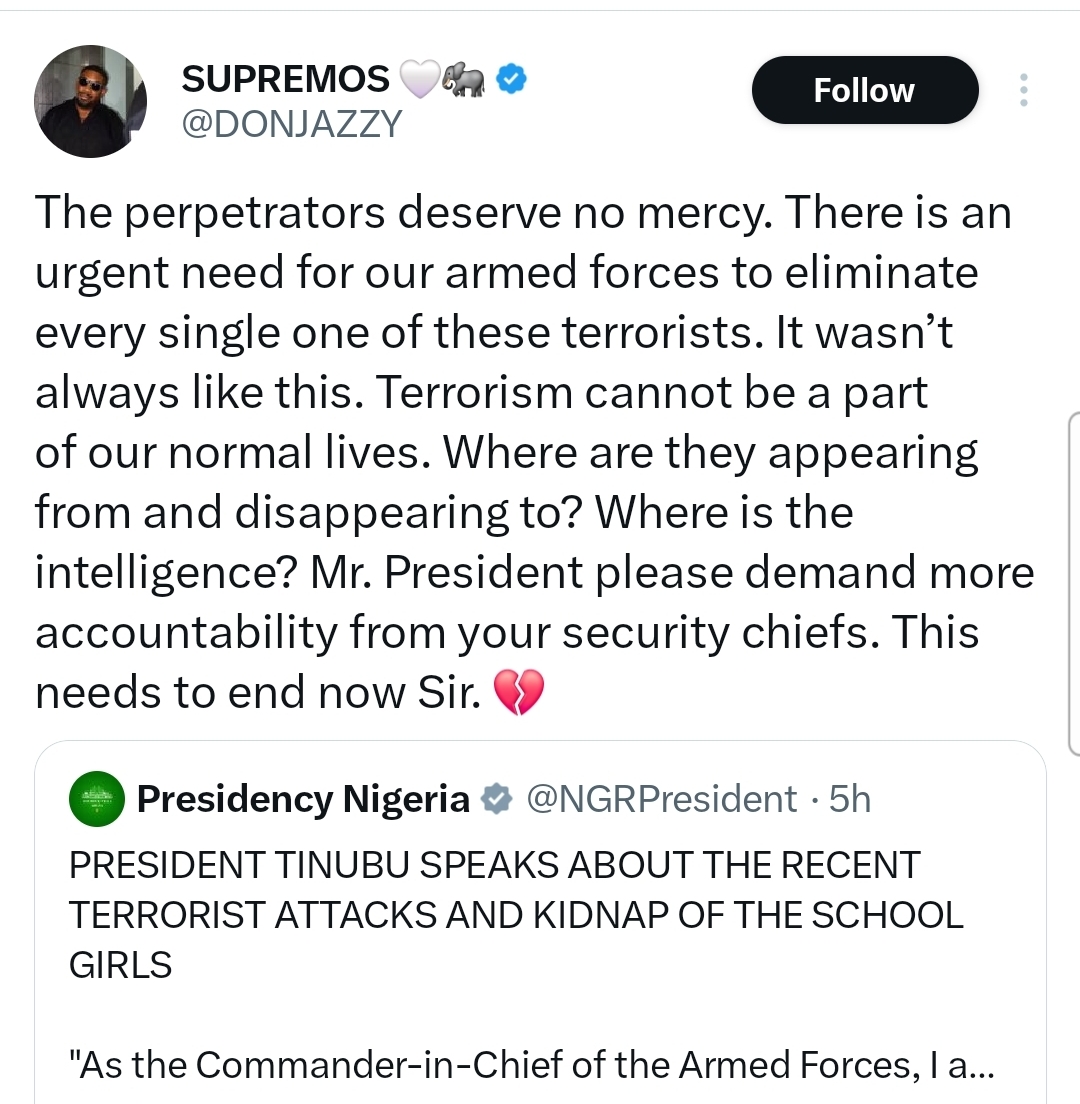
Task: Click the green Presidency Nigeria seal avatar
Action: (96, 798)
